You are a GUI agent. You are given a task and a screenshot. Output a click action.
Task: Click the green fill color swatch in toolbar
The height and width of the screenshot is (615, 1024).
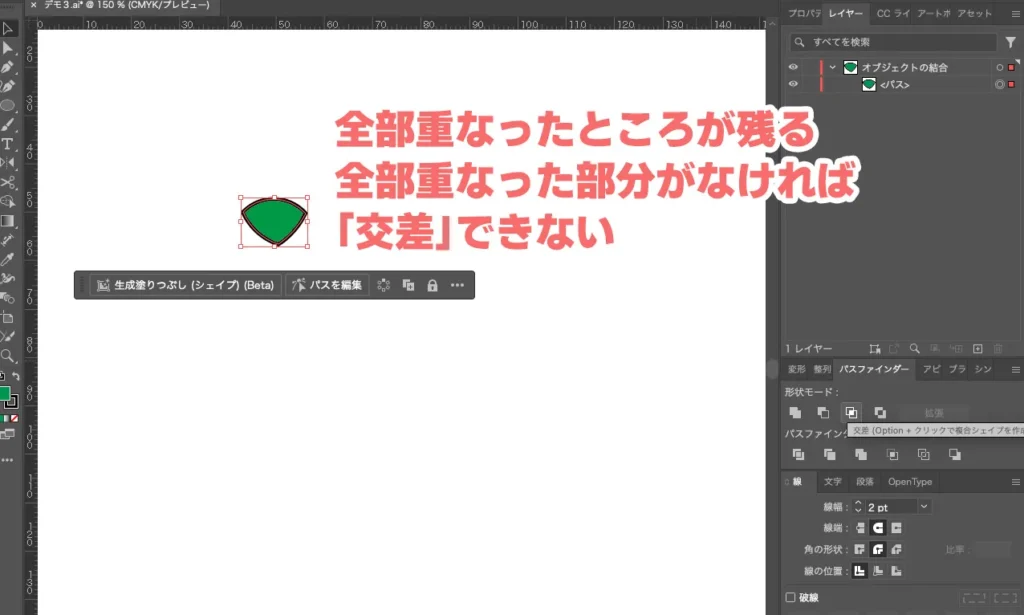pyautogui.click(x=6, y=391)
